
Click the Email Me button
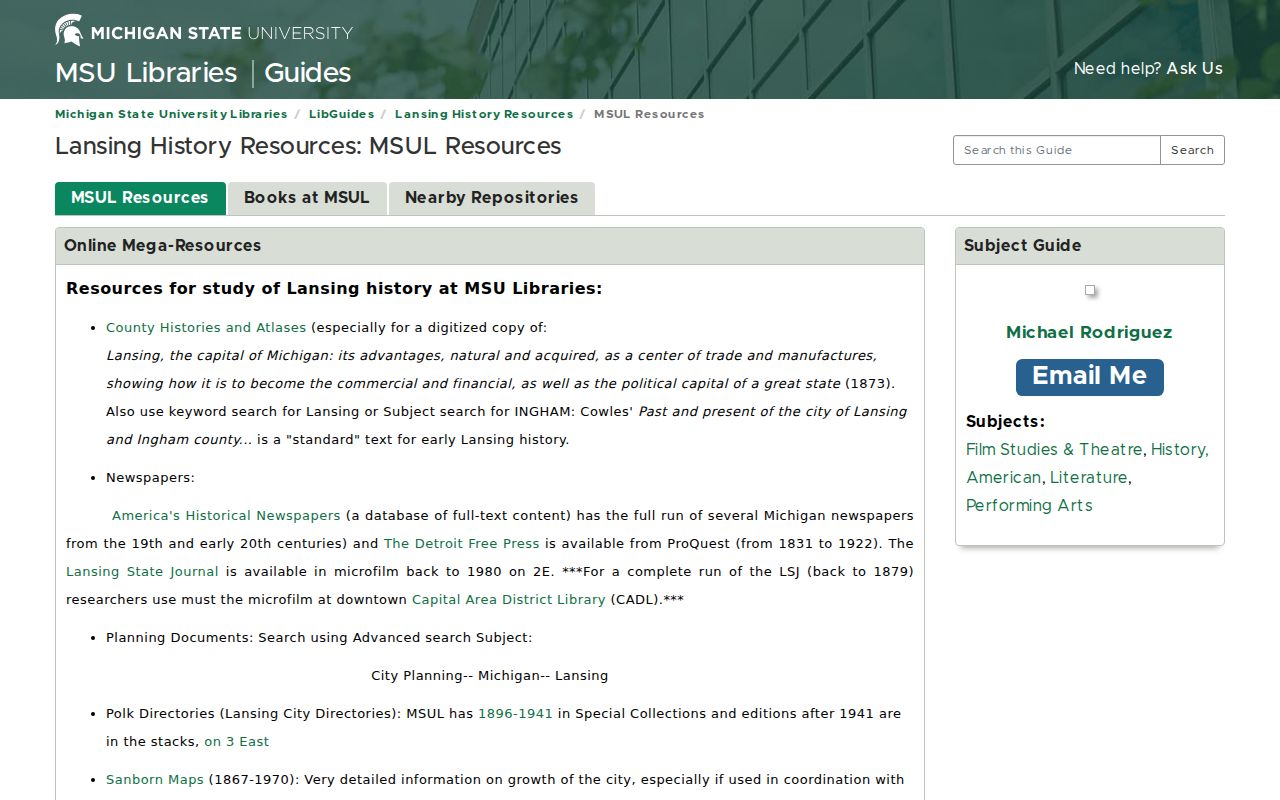[x=1090, y=377]
